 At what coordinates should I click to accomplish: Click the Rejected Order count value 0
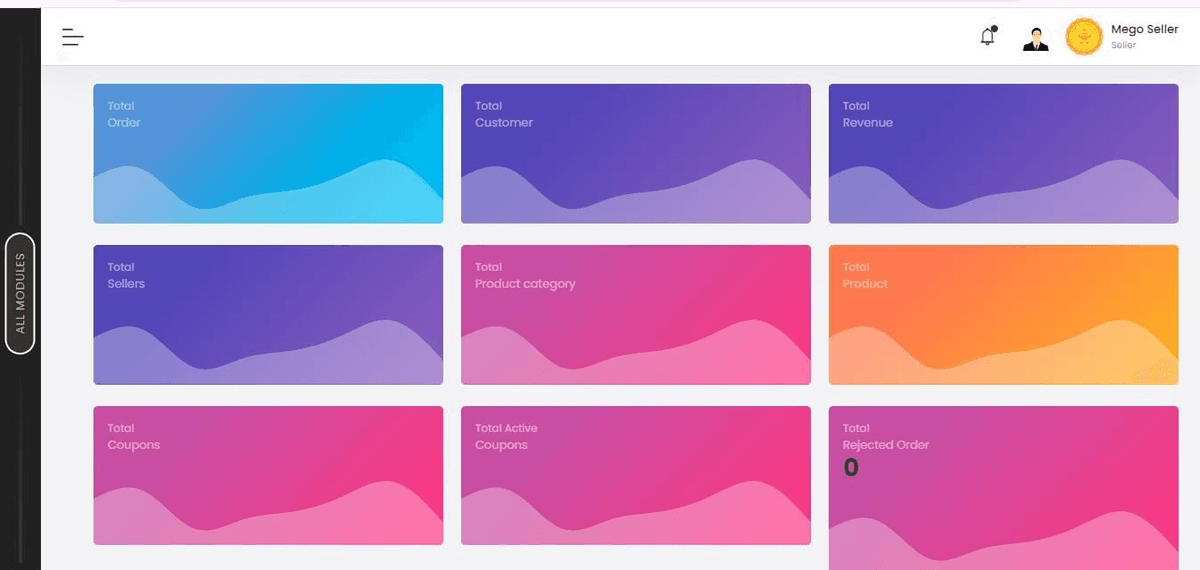tap(851, 468)
